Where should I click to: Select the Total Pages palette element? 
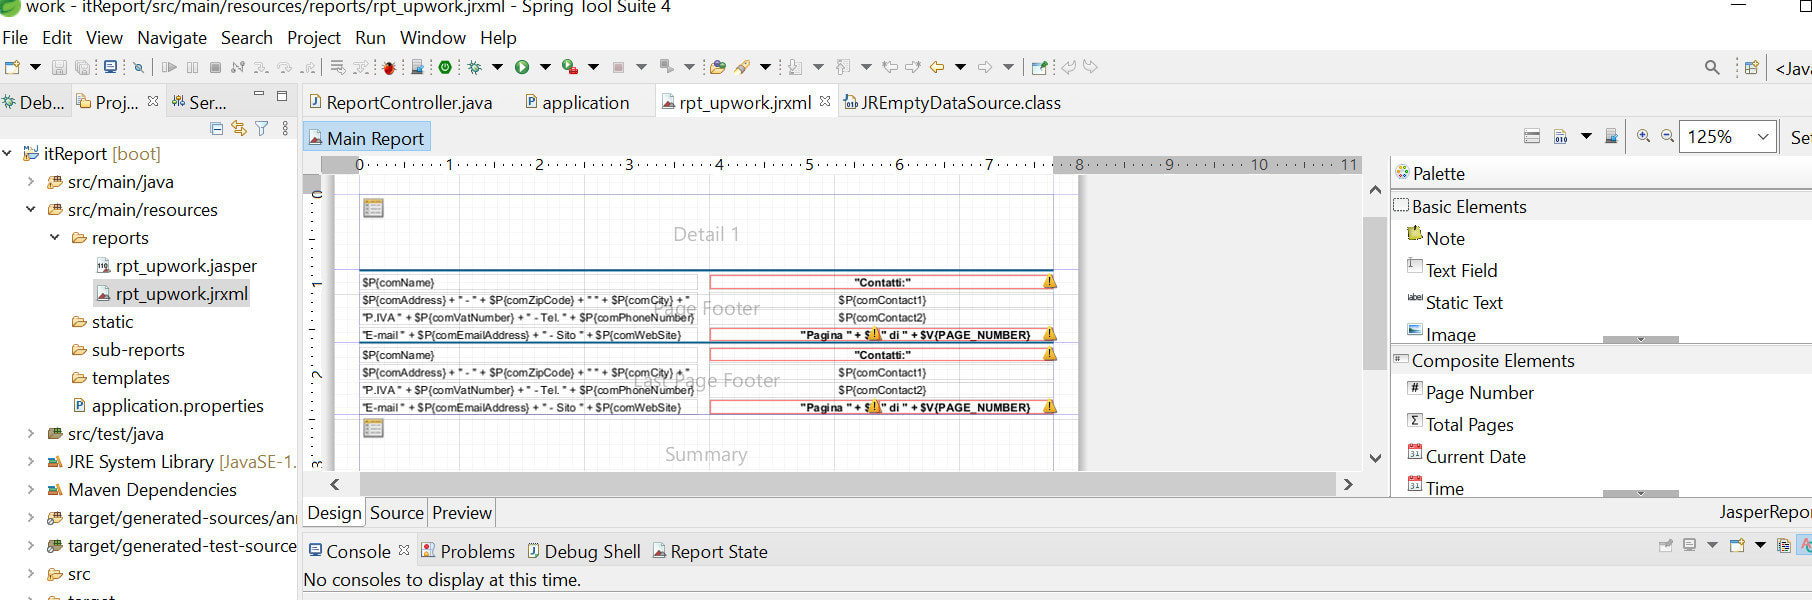pyautogui.click(x=1460, y=424)
